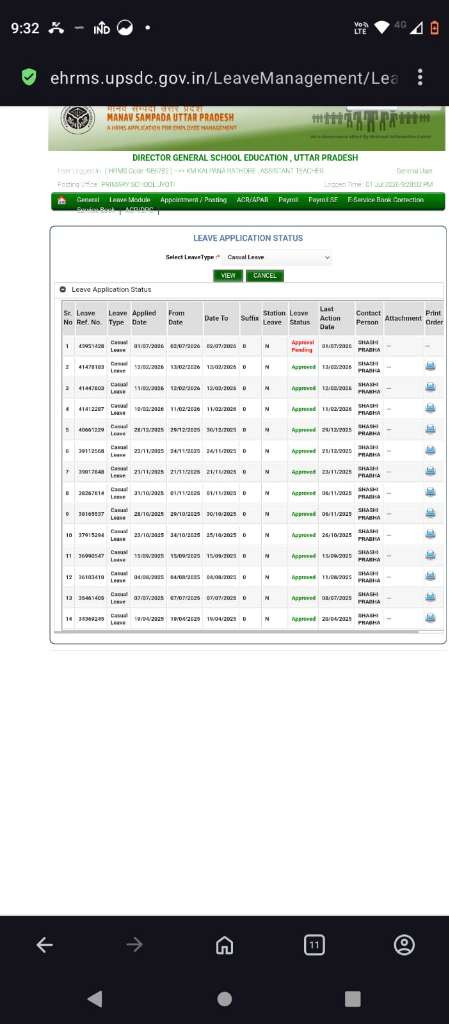Print the order for row 4
Screen dimensions: 449x1024
click(430, 408)
